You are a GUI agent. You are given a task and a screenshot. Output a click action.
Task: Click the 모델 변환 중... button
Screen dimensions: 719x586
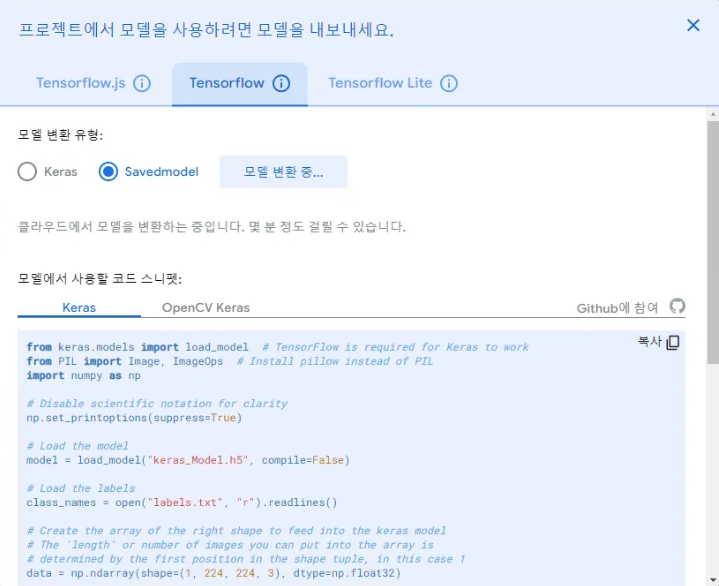click(x=283, y=172)
